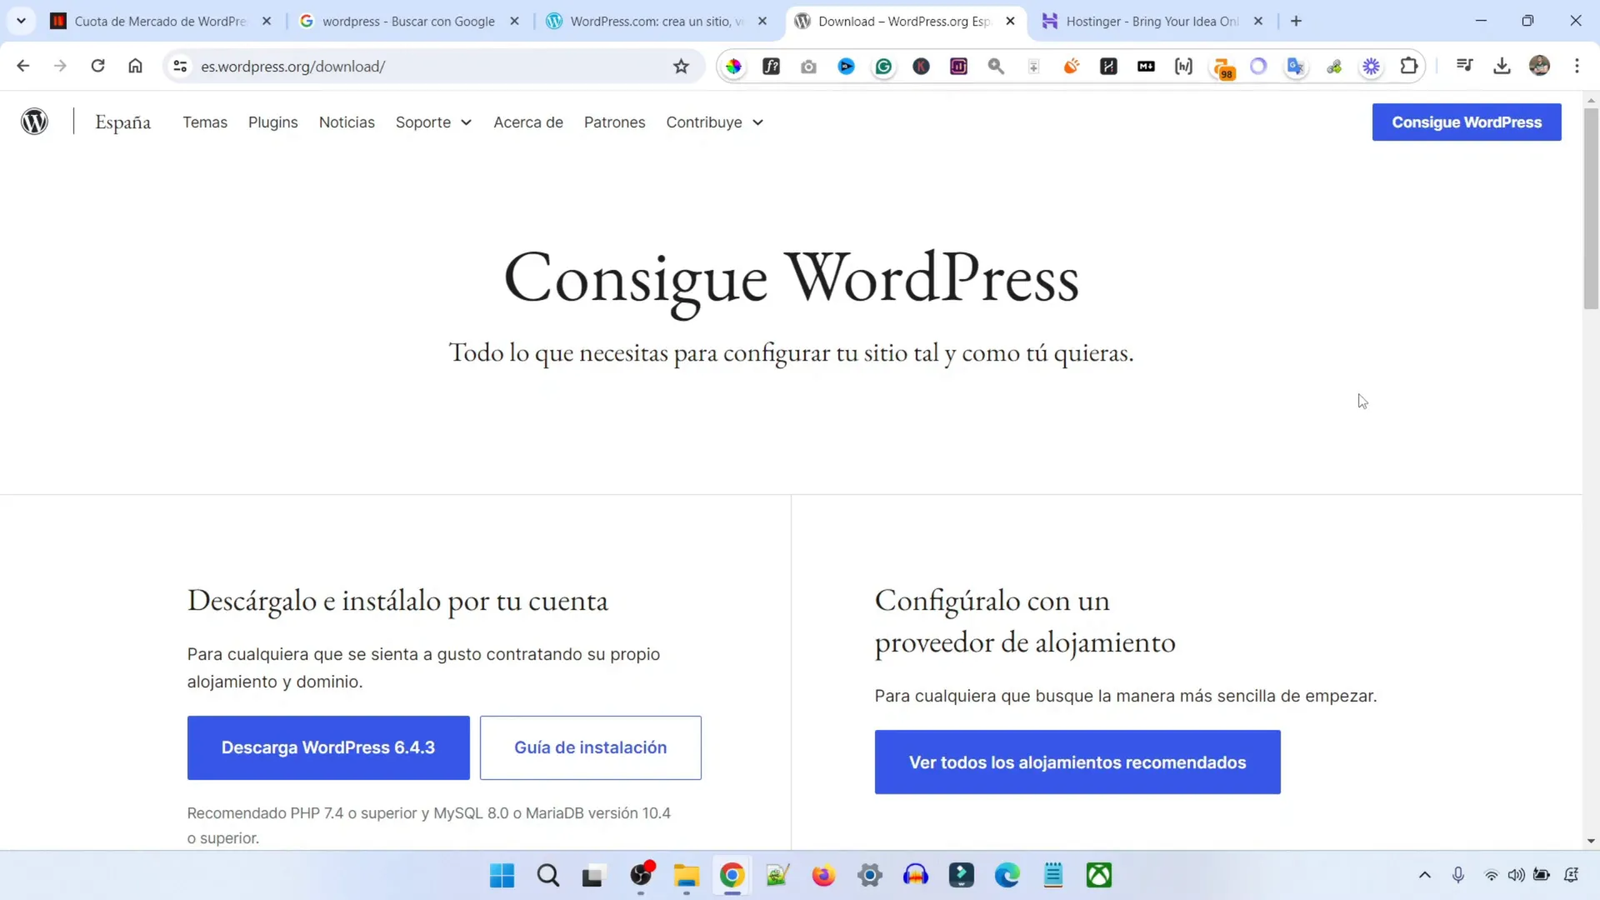Bookmark this page with the star icon
1600x900 pixels.
(680, 66)
